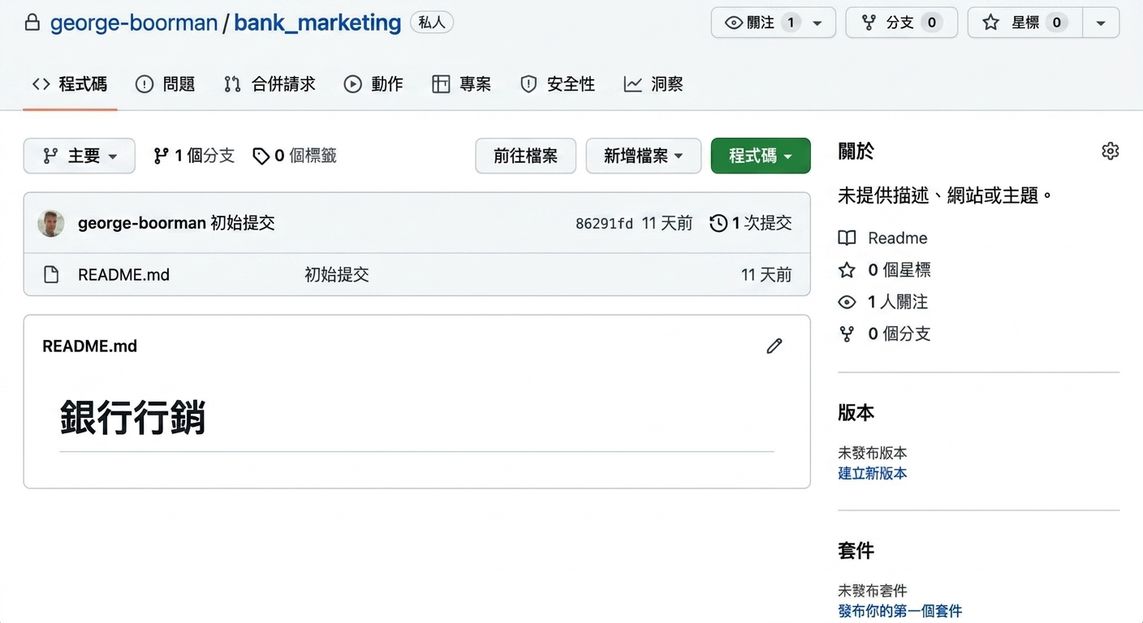Open the green 程式碼 clone dropdown
The width and height of the screenshot is (1143, 623).
coord(760,156)
